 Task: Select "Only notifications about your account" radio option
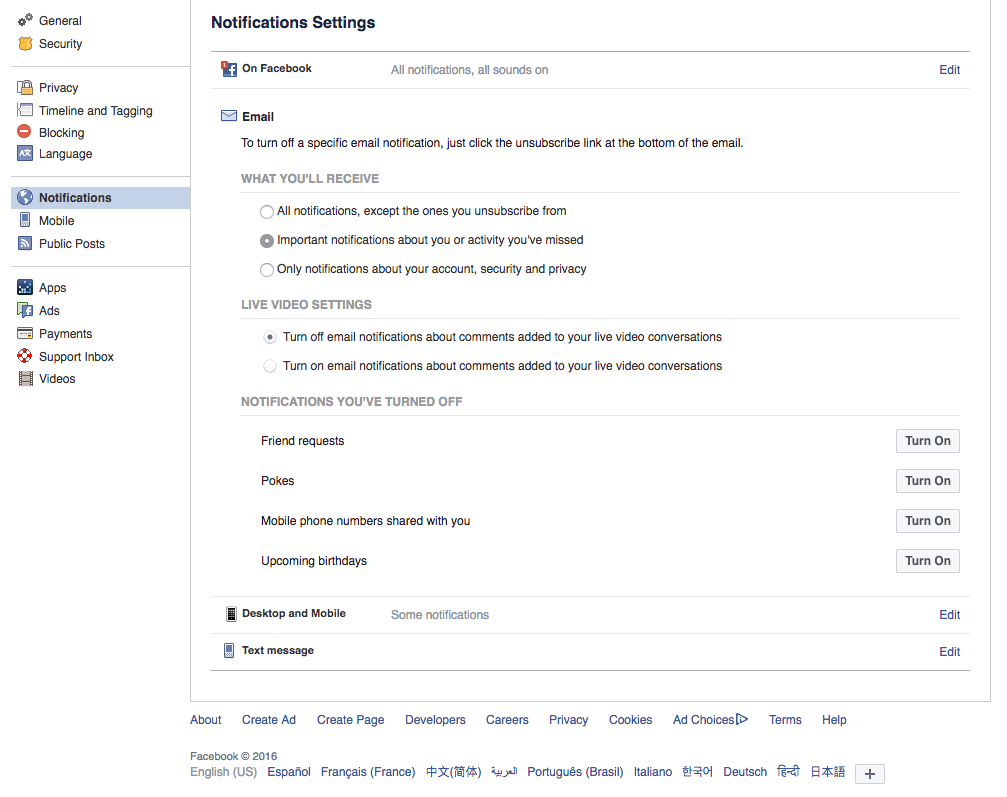tap(267, 270)
